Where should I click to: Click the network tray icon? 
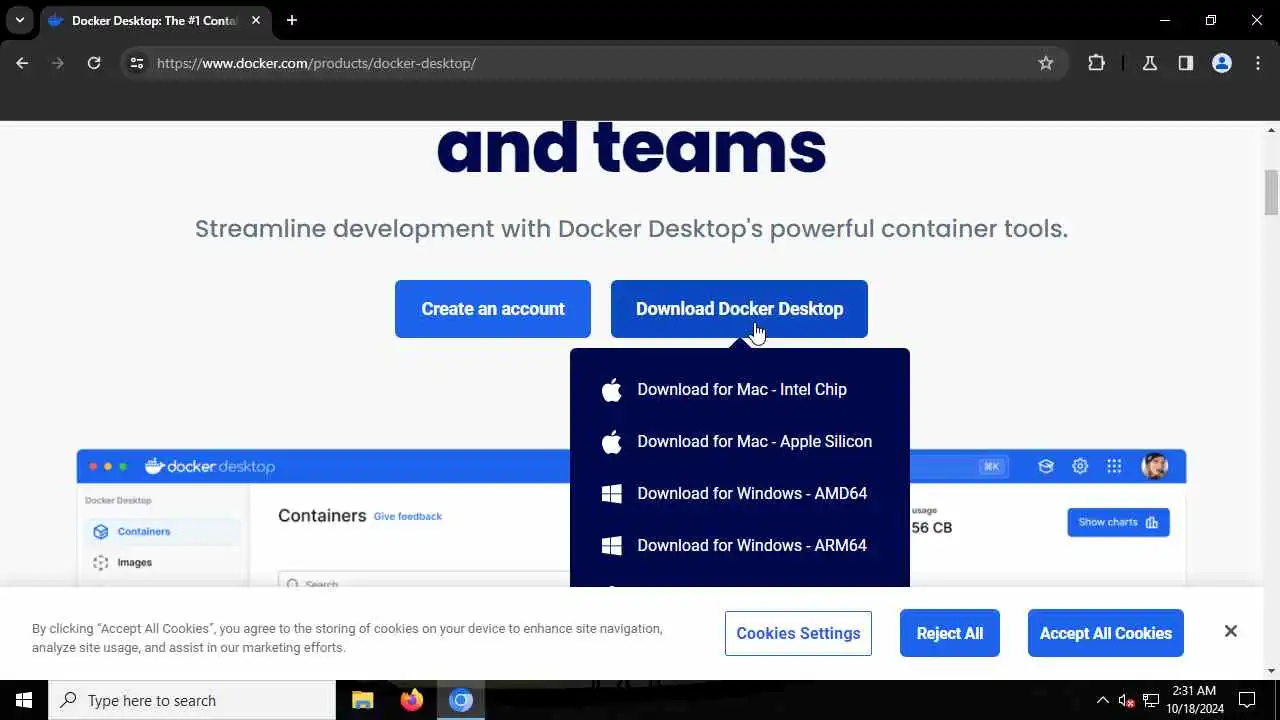click(x=1151, y=700)
